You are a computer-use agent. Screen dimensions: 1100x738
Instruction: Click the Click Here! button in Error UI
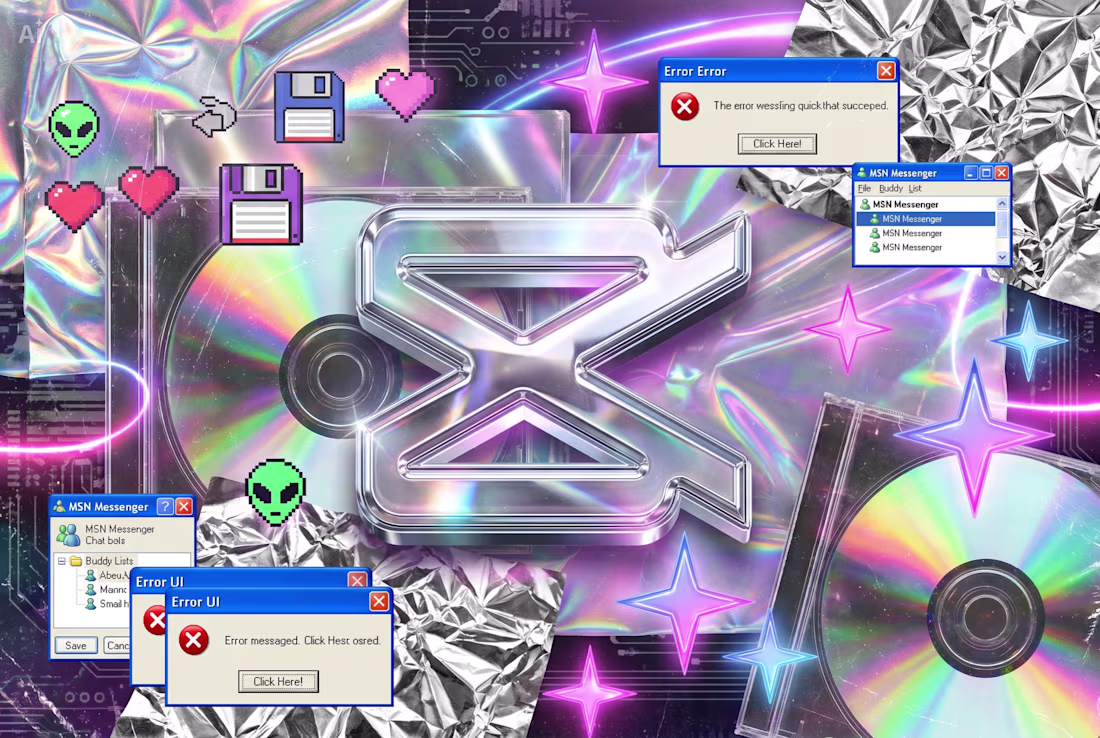pyautogui.click(x=279, y=681)
